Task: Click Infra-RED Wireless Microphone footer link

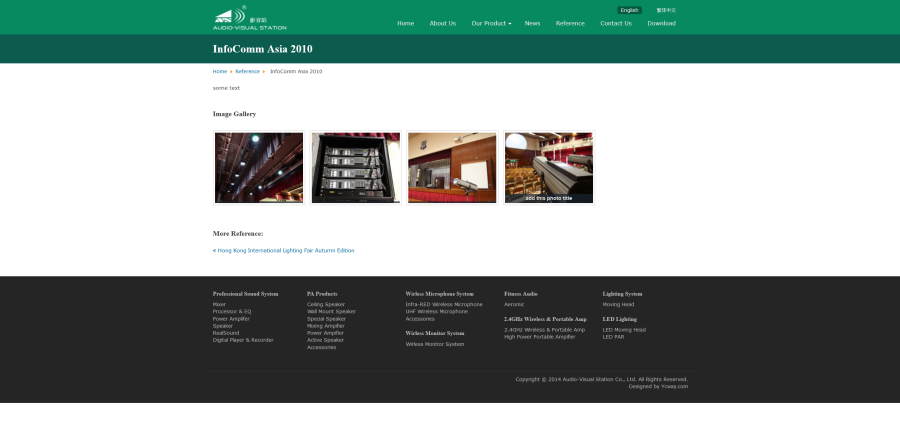Action: [x=444, y=304]
